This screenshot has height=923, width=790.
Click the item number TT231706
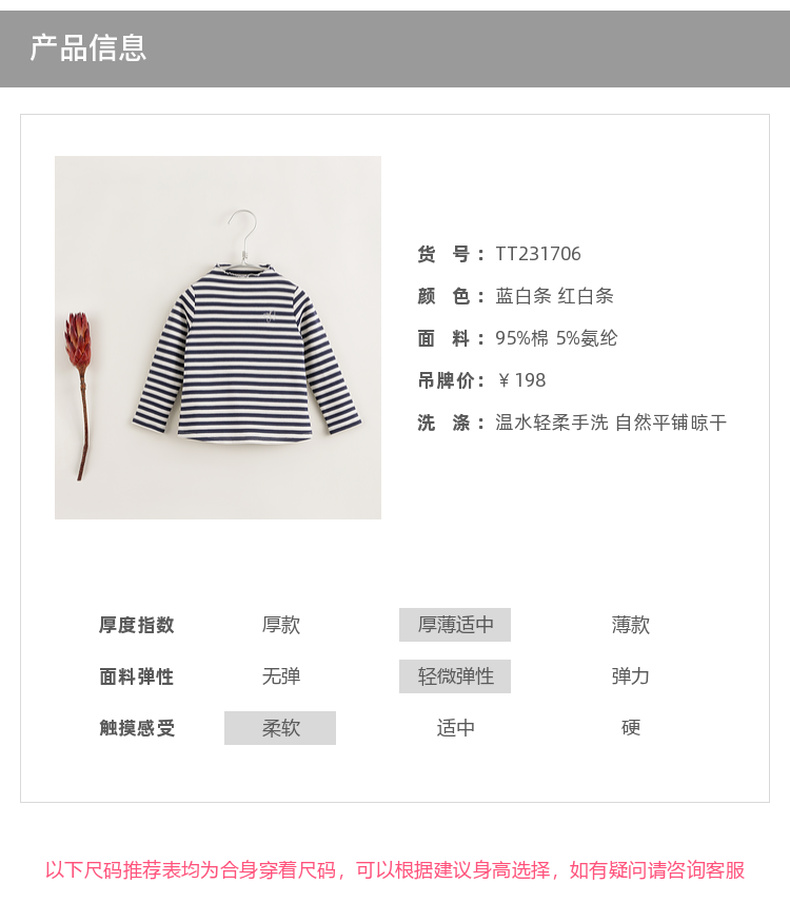538,254
